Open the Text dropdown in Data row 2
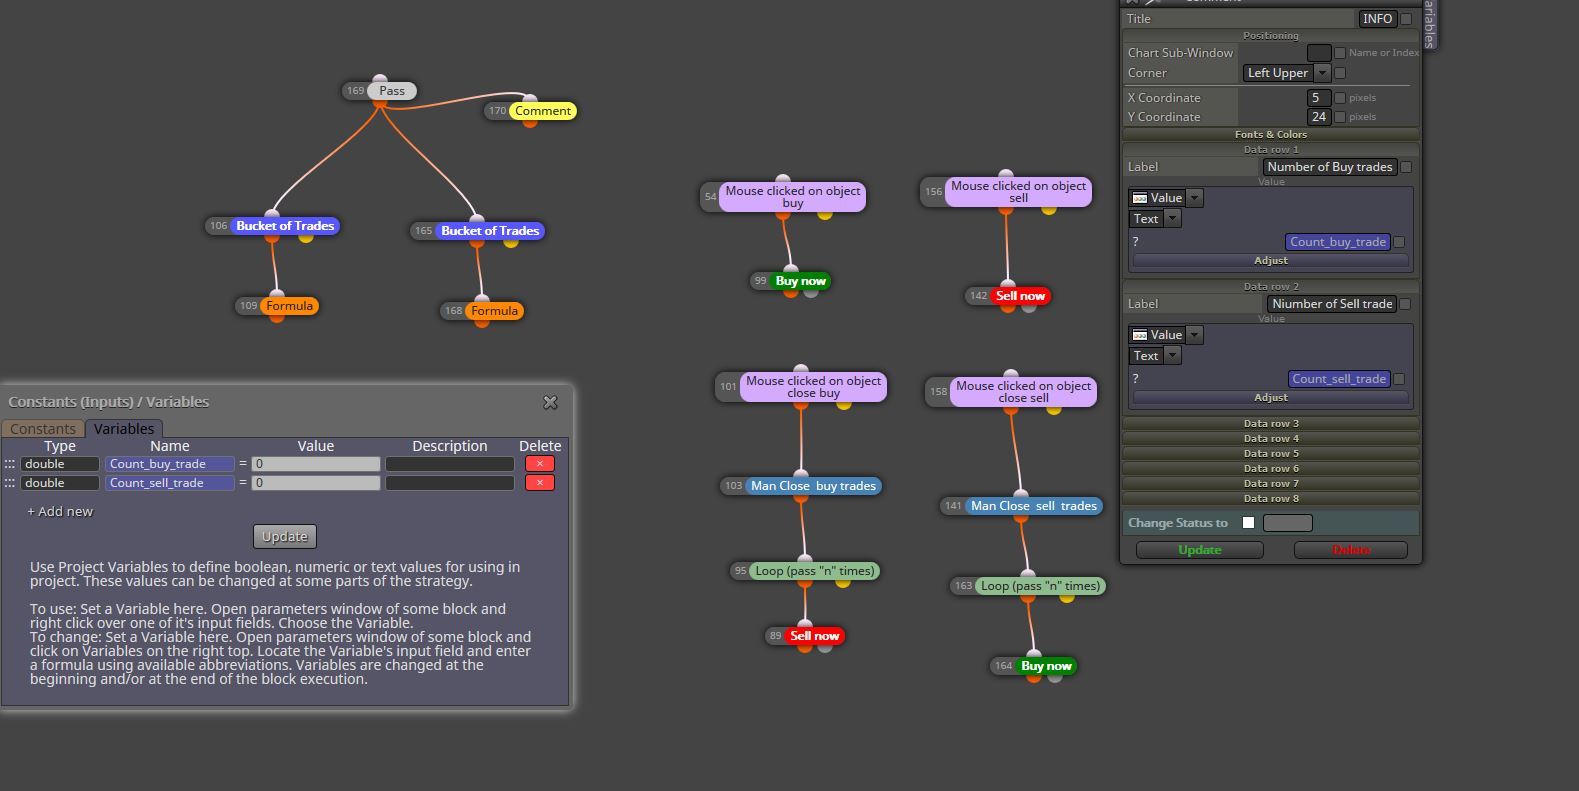Viewport: 1579px width, 791px height. (1155, 356)
